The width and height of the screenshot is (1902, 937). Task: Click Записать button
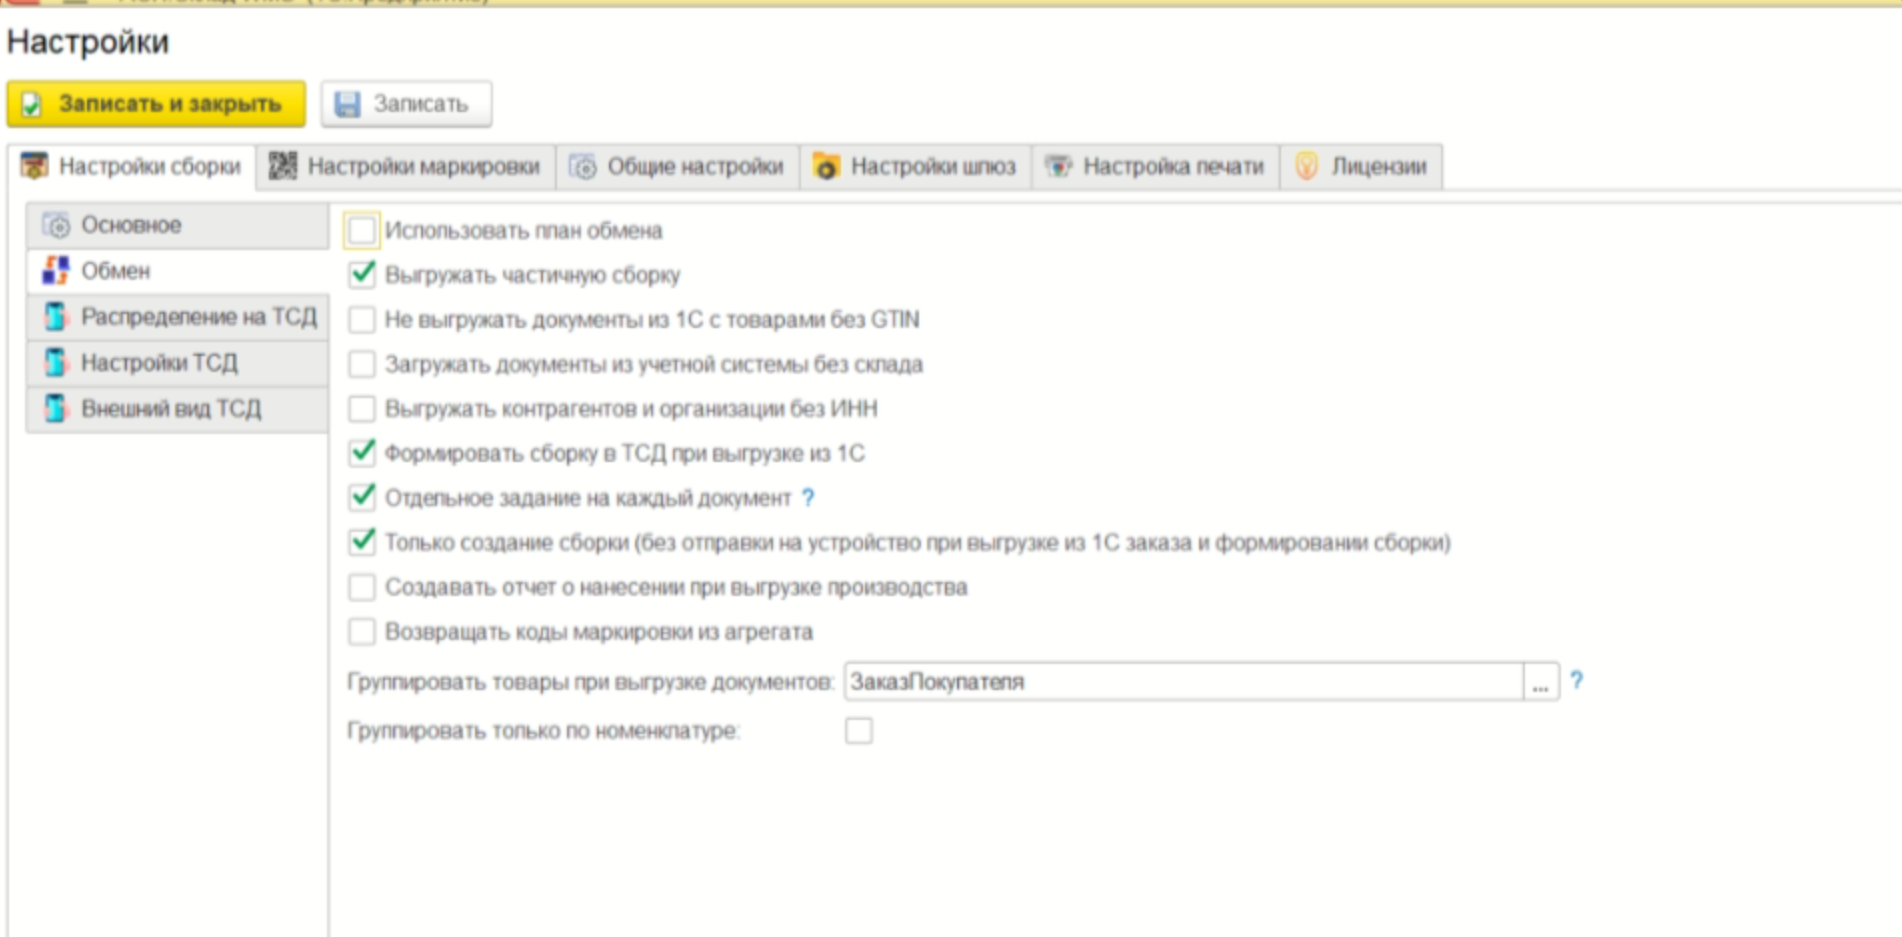coord(406,104)
